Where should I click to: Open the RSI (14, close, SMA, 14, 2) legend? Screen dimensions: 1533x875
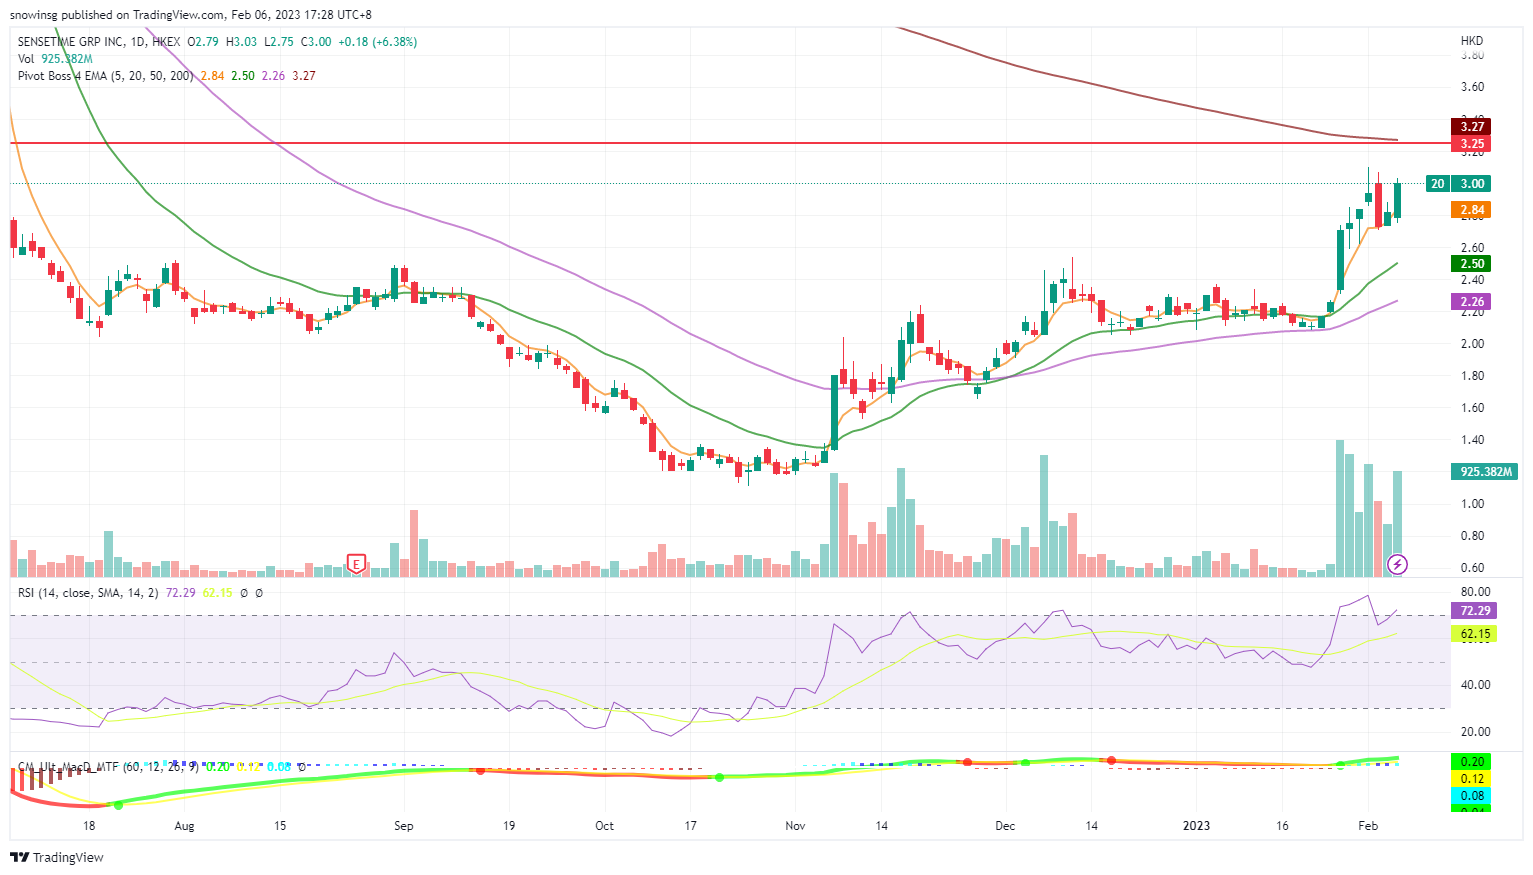(x=88, y=593)
